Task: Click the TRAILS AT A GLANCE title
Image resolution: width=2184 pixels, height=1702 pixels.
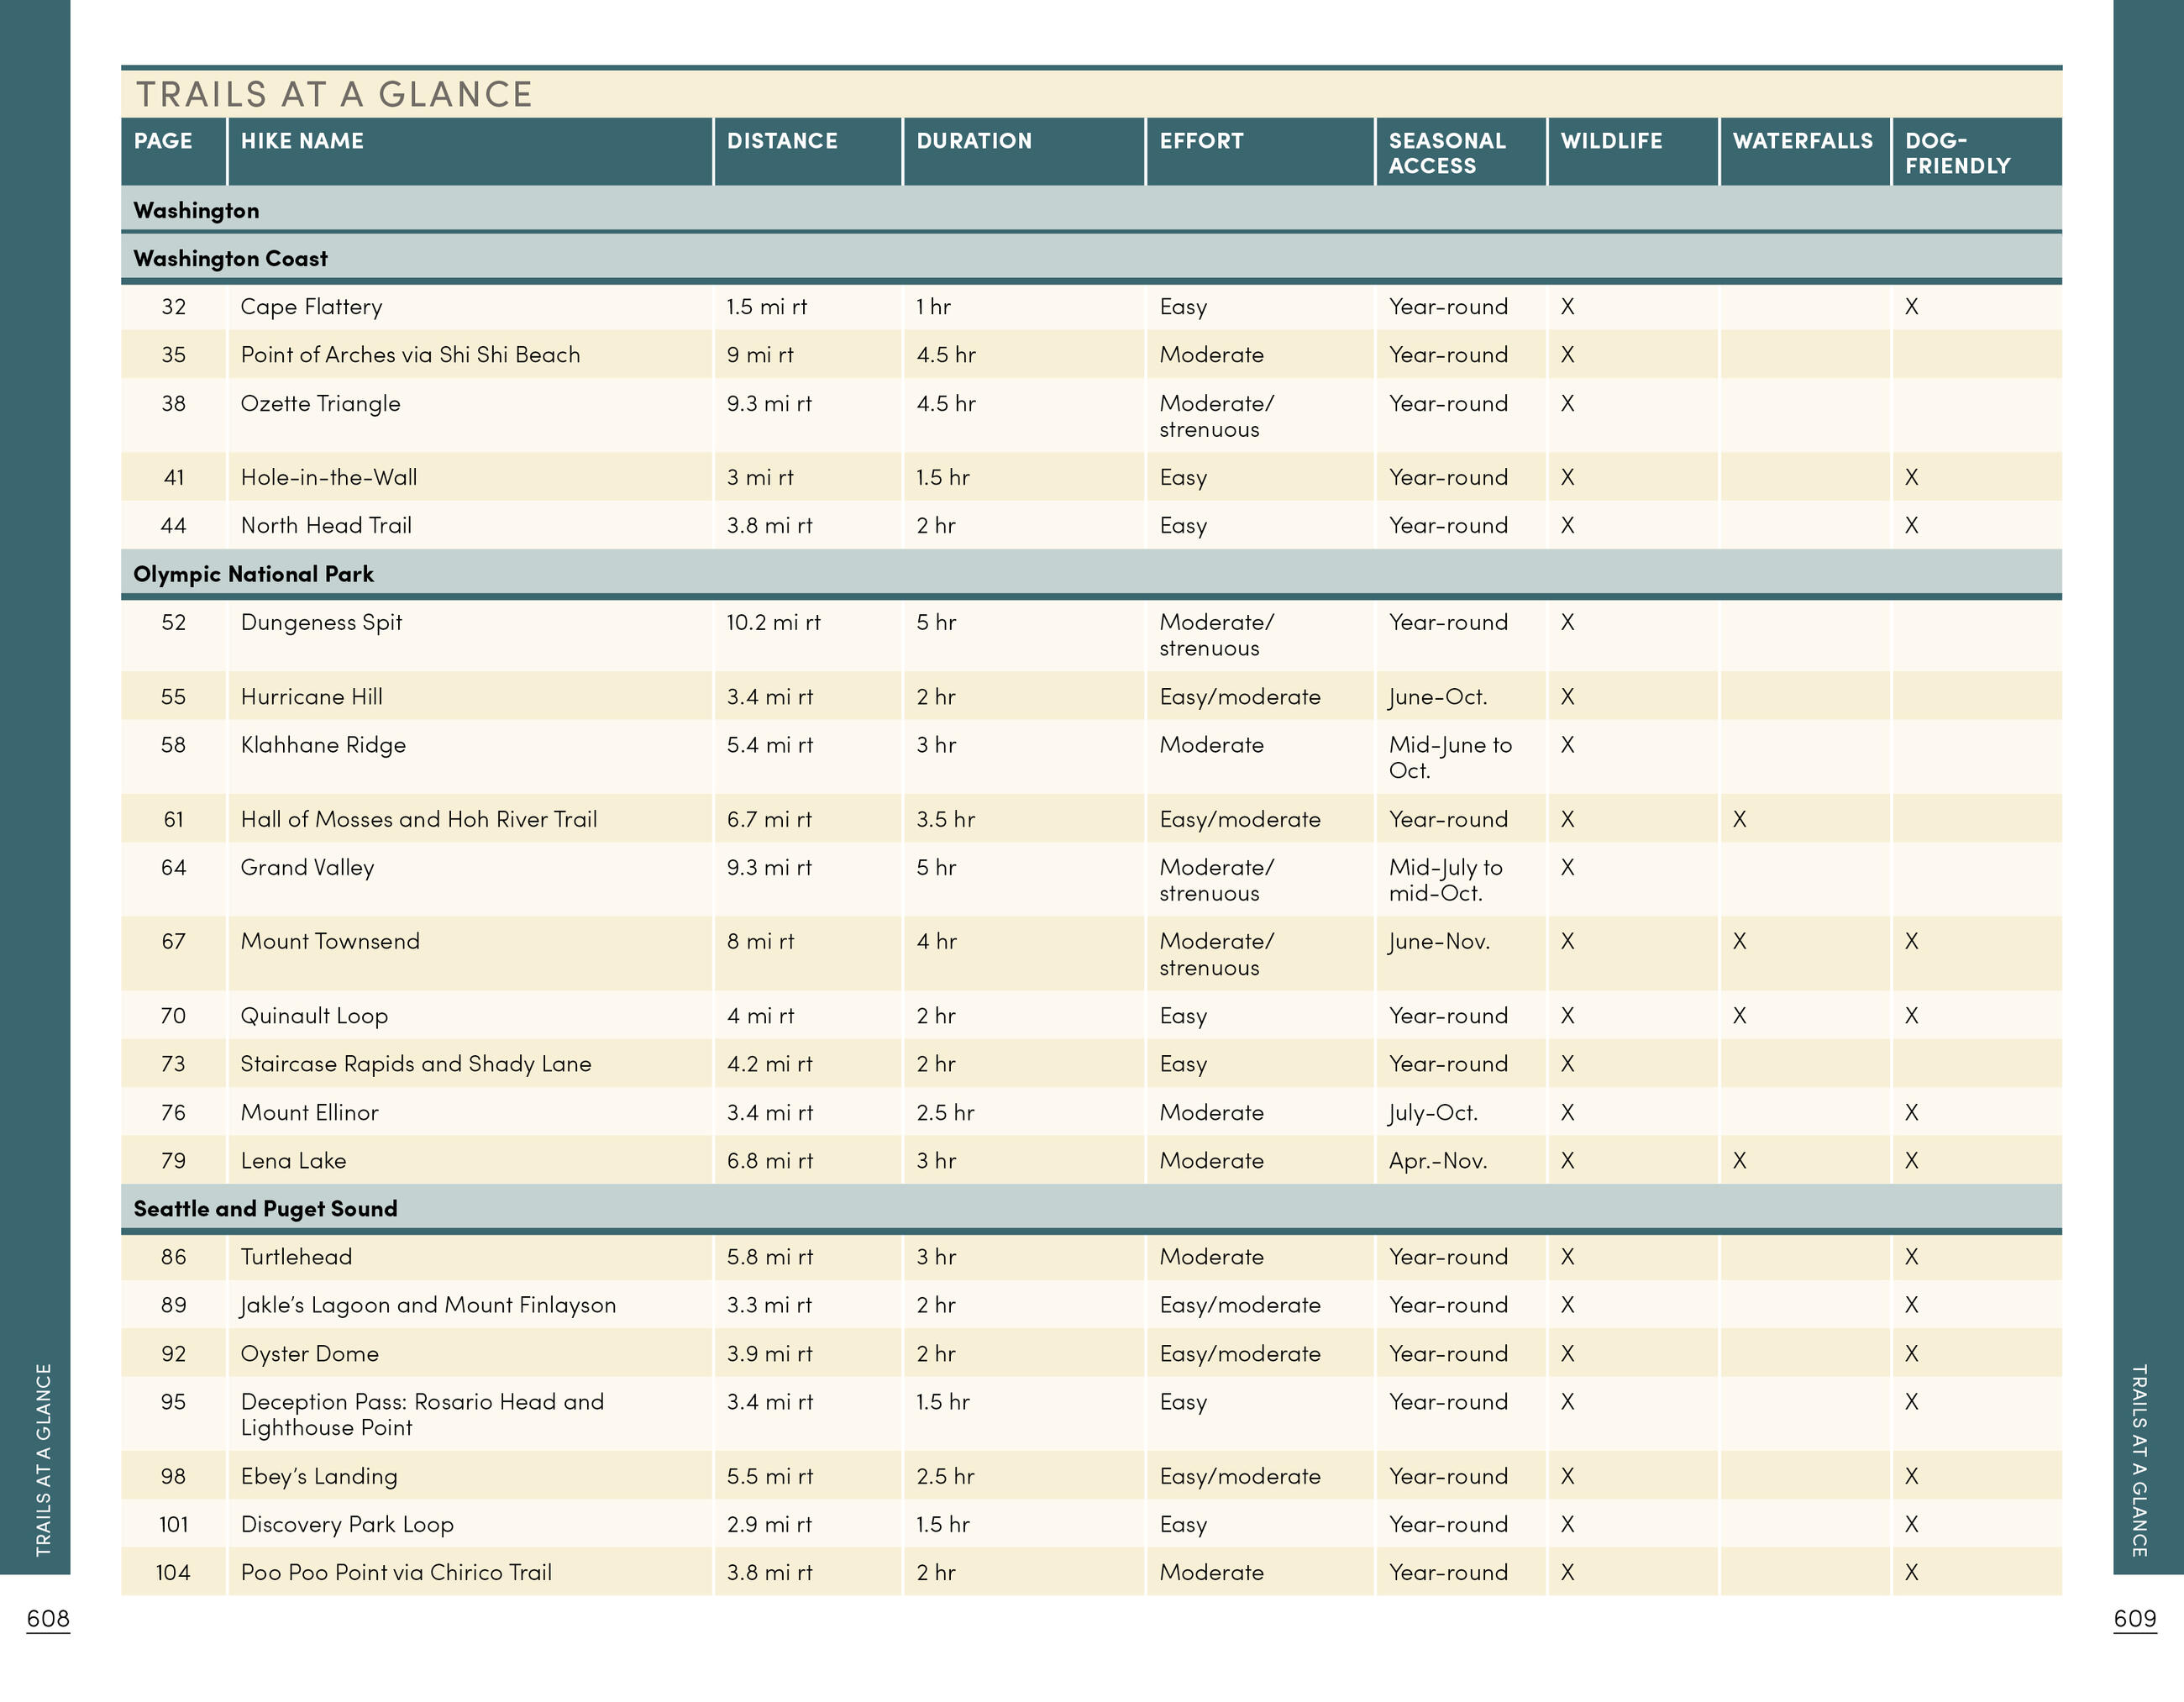Action: coord(334,94)
